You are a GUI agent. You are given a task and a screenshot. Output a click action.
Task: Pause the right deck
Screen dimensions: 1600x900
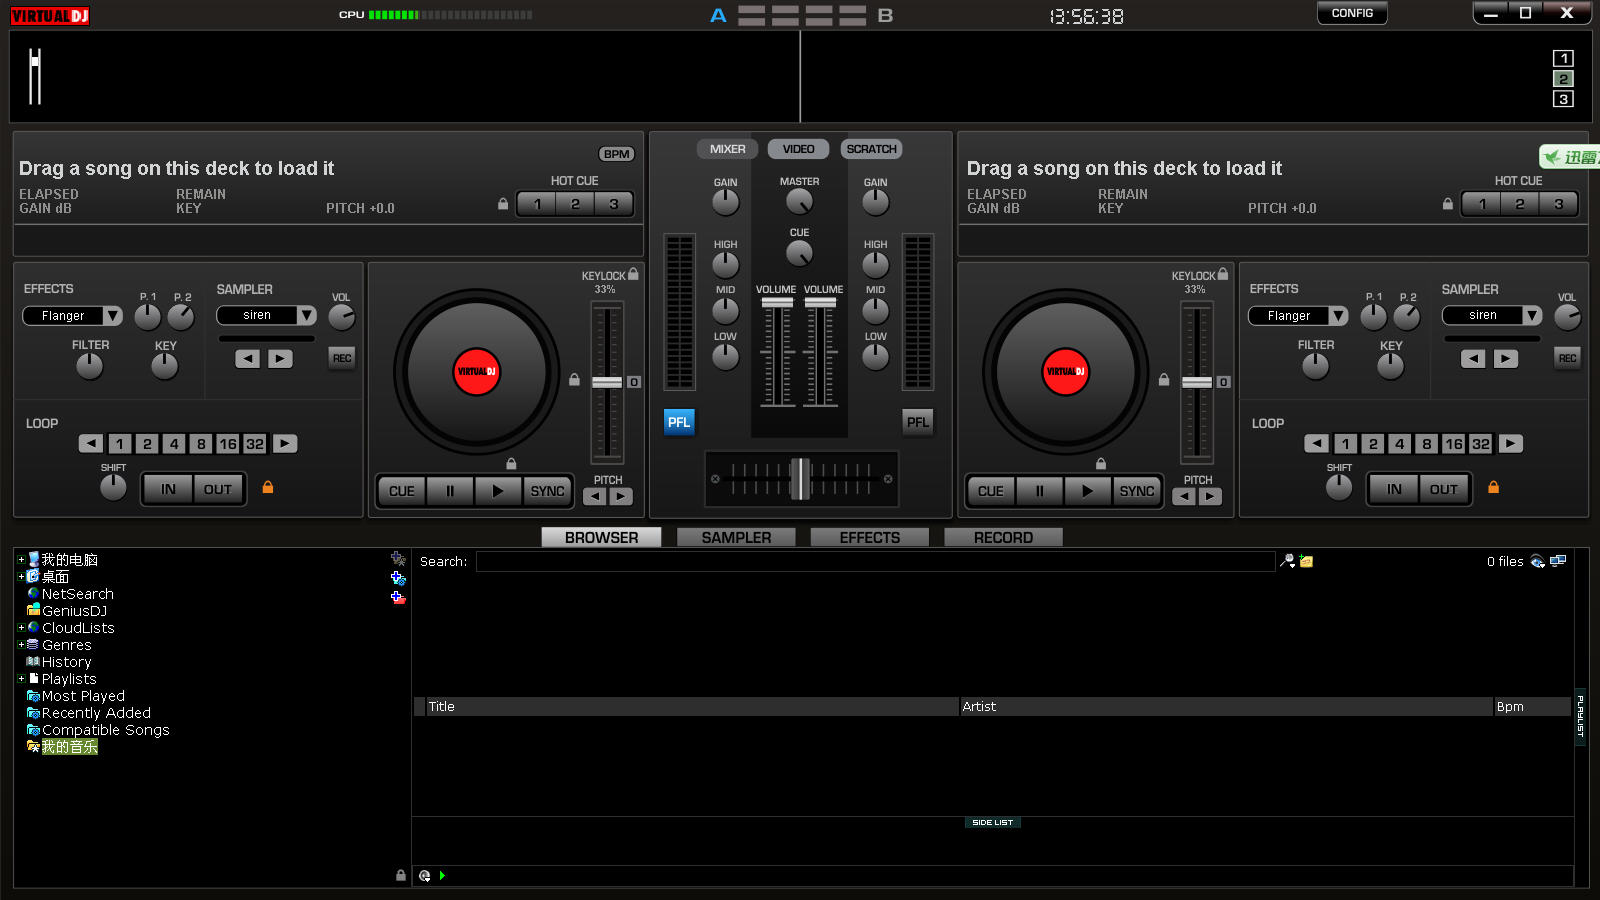1039,491
